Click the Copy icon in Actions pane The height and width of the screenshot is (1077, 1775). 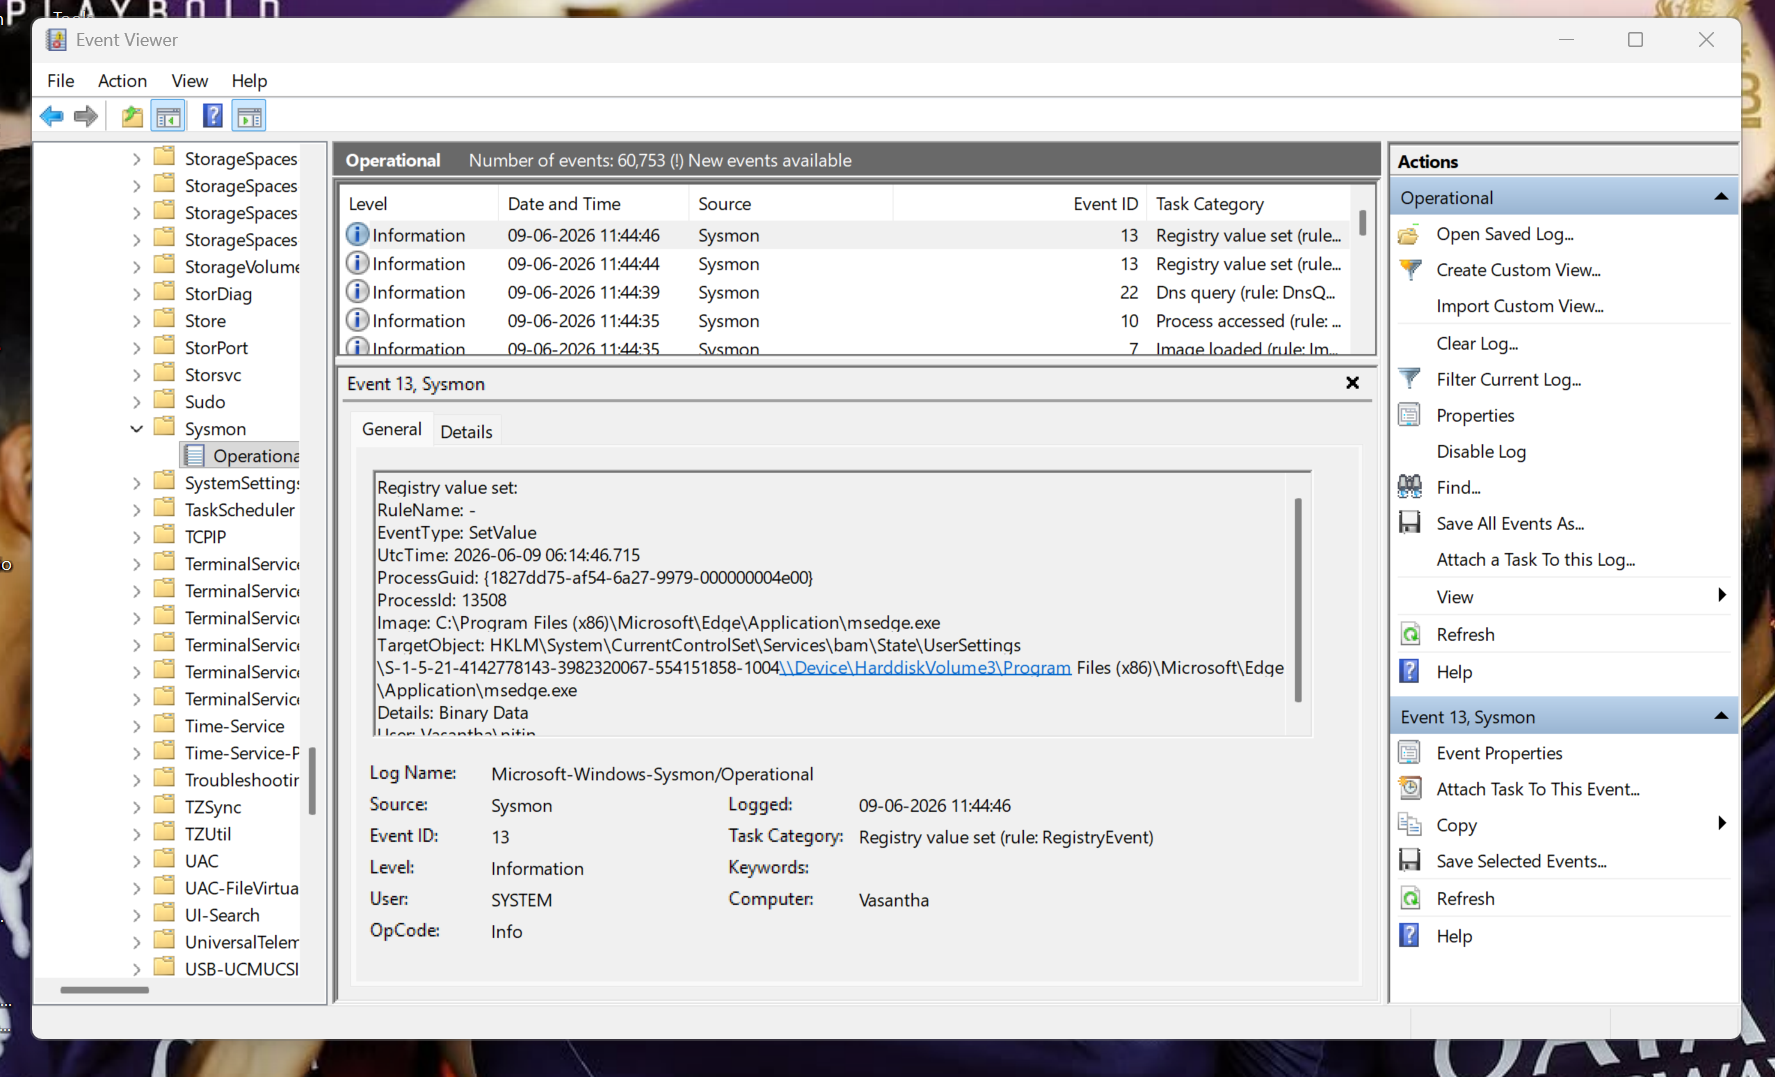tap(1409, 825)
